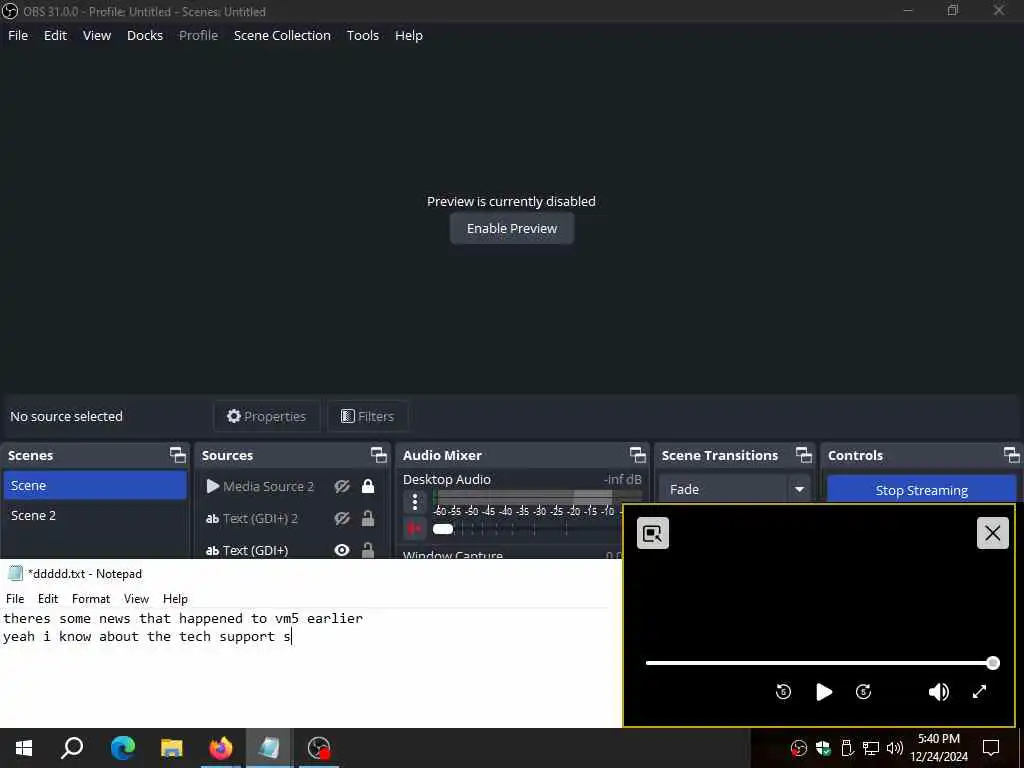Open File Explorer from the taskbar
This screenshot has height=768, width=1024.
coord(172,748)
